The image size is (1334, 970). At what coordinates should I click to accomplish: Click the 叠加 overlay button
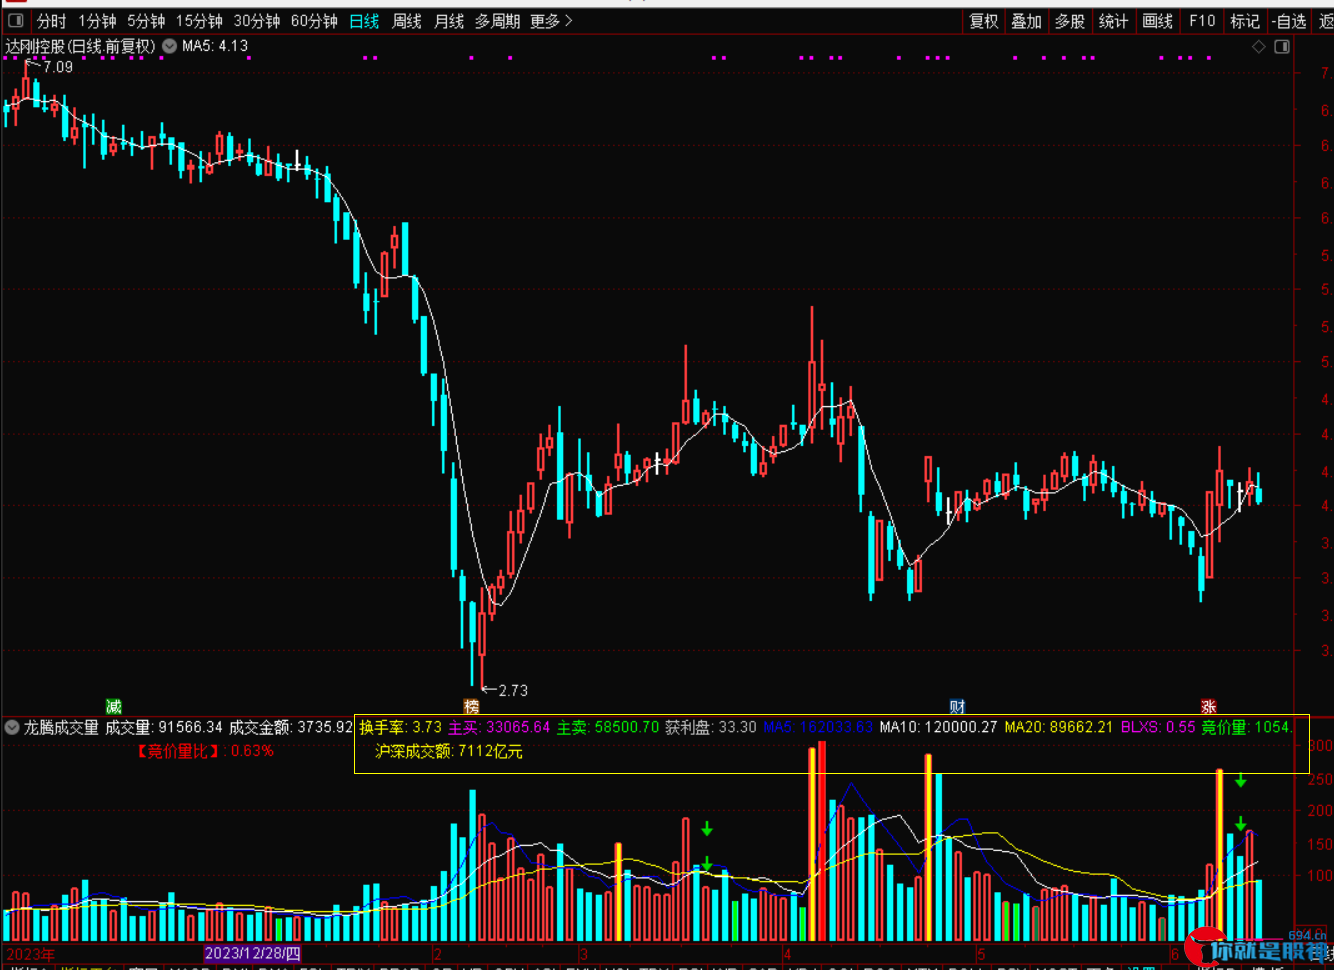coord(1027,21)
